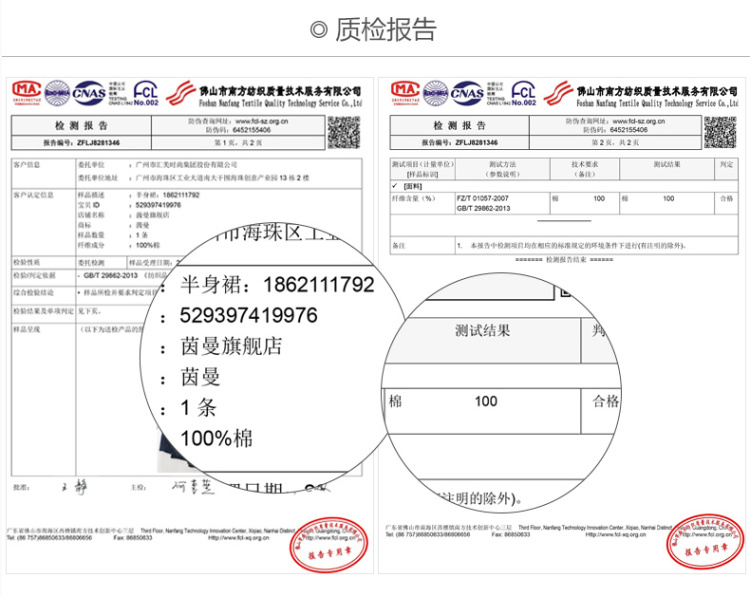Click the FCL No.002 logo on report page 2

[523, 93]
